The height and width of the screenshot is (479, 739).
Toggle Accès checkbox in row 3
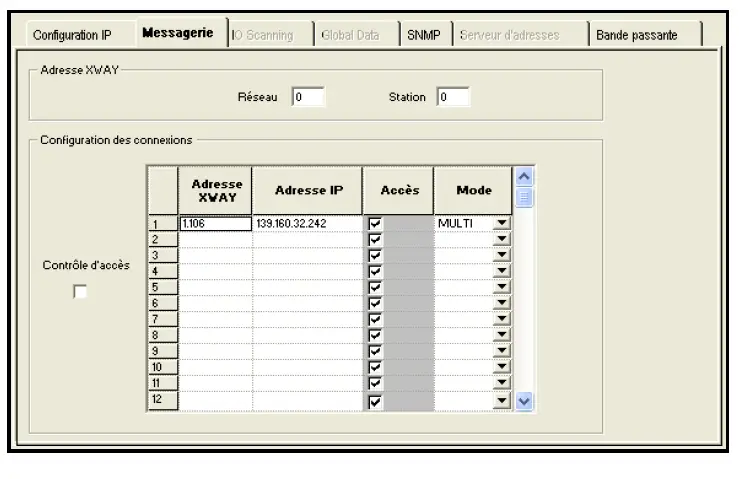(375, 256)
